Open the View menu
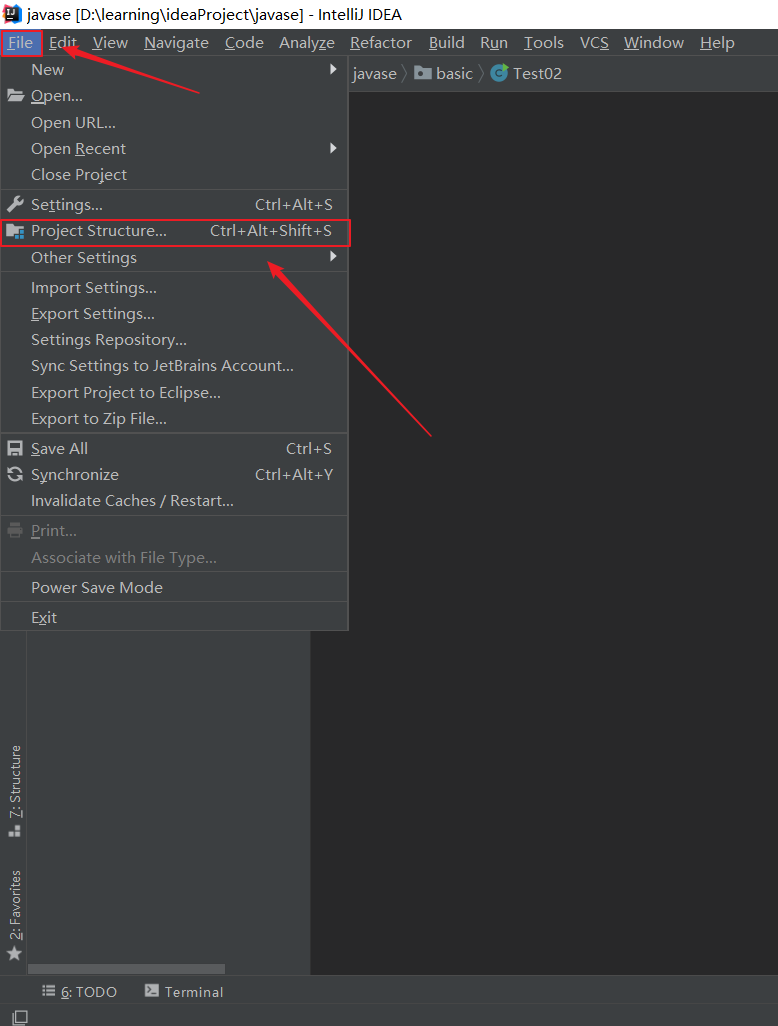This screenshot has height=1026, width=778. 110,43
